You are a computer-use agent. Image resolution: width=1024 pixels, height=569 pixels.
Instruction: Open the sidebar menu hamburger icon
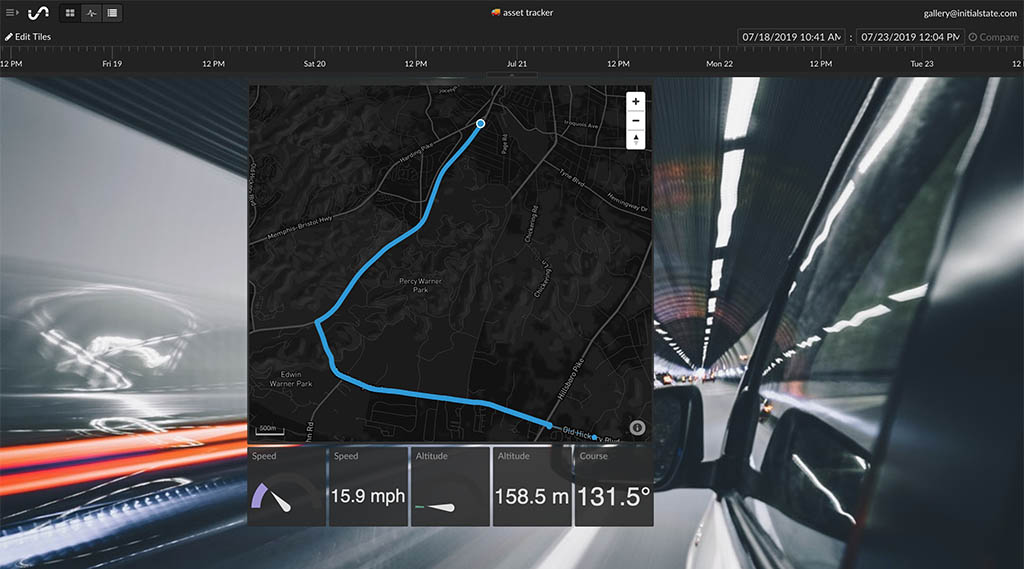[12, 13]
